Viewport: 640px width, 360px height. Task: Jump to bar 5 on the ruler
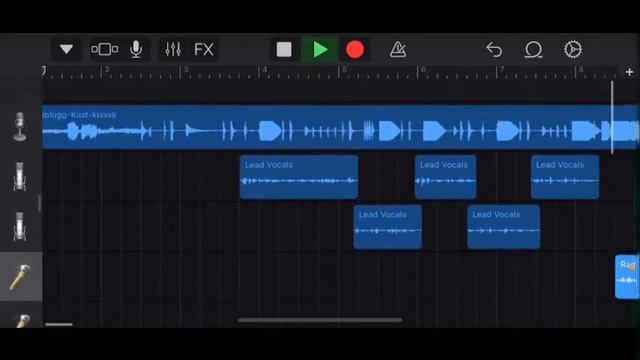(344, 69)
